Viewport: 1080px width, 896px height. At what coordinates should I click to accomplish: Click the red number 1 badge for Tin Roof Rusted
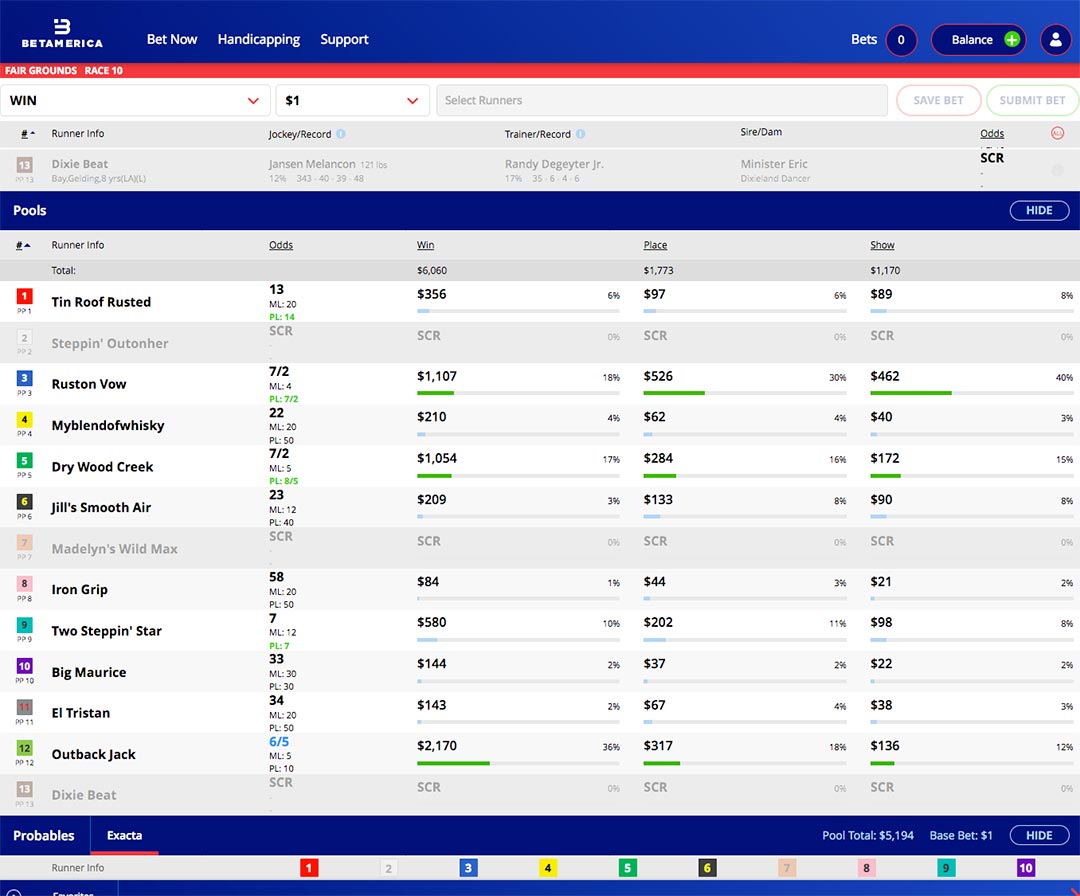(25, 296)
